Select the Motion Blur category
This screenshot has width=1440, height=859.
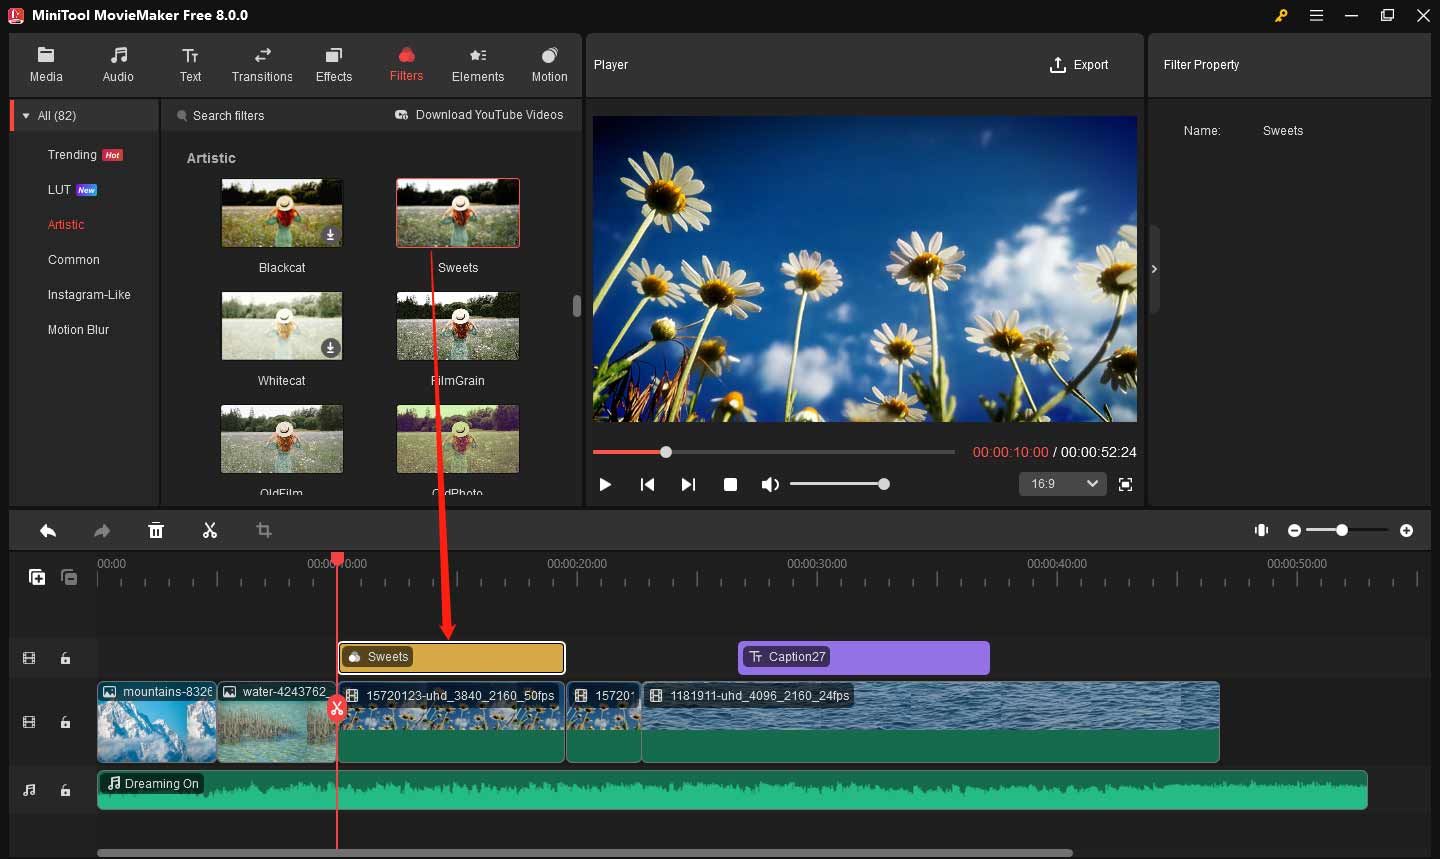pyautogui.click(x=78, y=330)
